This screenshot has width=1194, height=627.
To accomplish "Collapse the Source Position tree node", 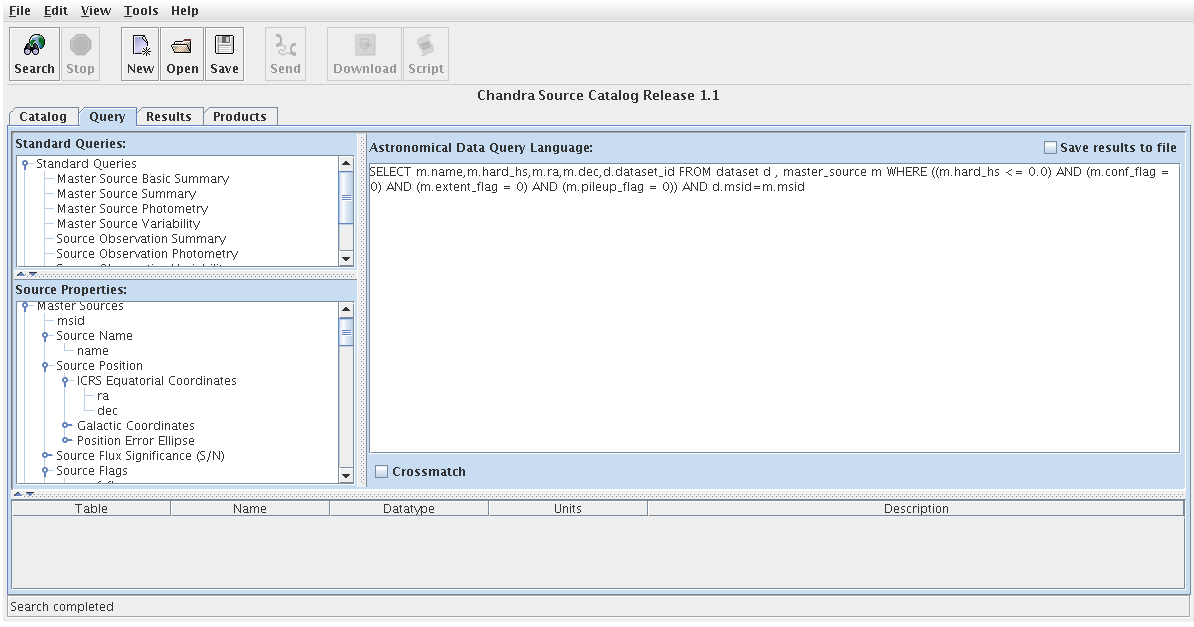I will click(45, 366).
